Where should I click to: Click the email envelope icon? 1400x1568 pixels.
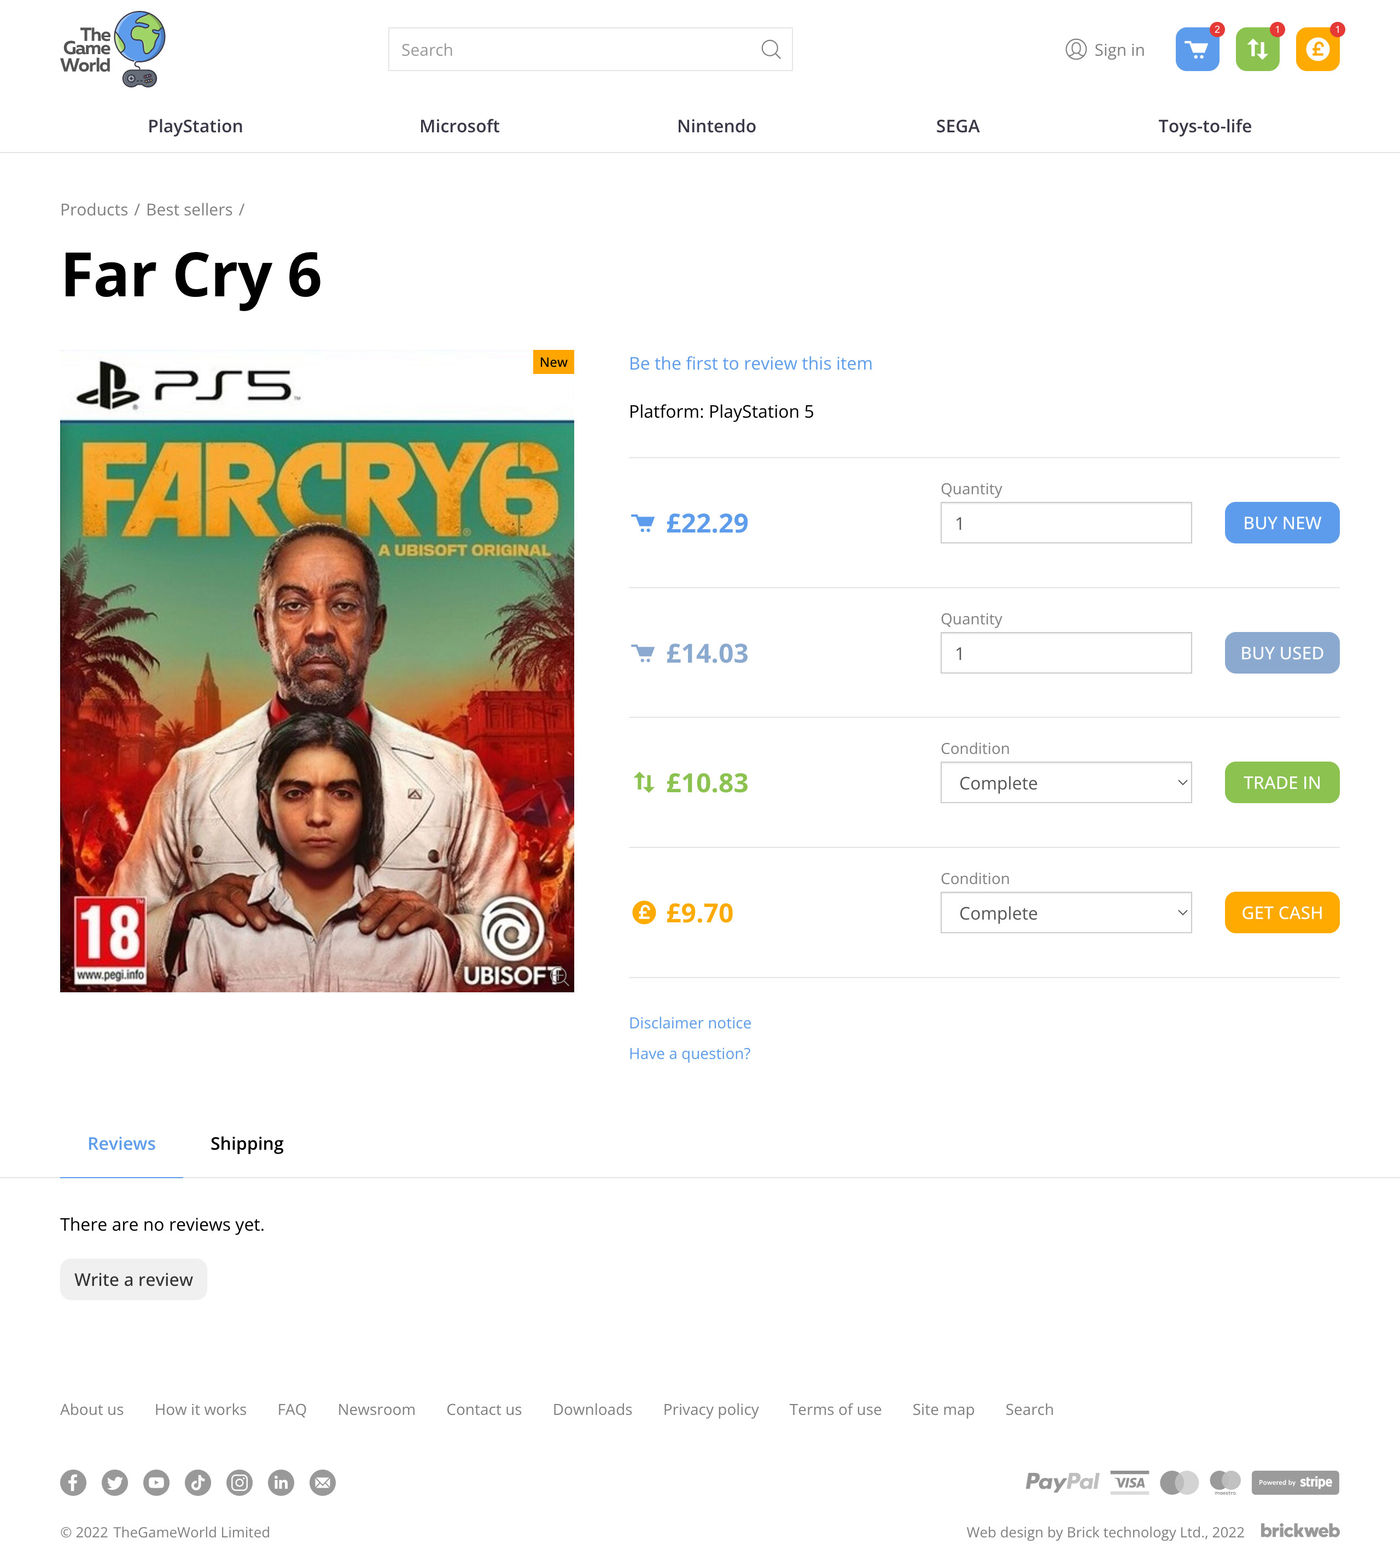(x=322, y=1482)
